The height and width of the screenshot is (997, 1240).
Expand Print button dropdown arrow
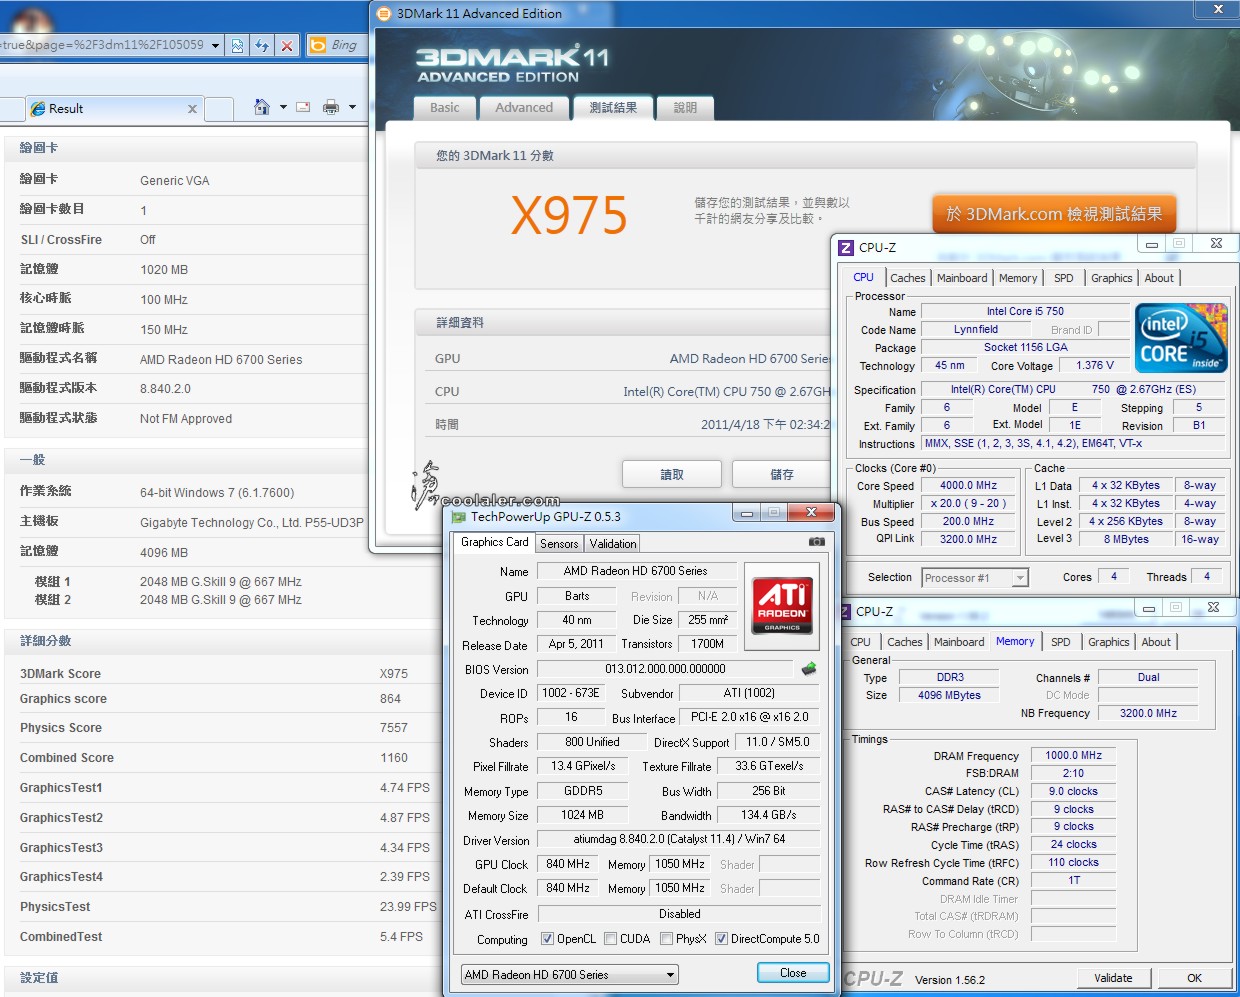click(352, 107)
